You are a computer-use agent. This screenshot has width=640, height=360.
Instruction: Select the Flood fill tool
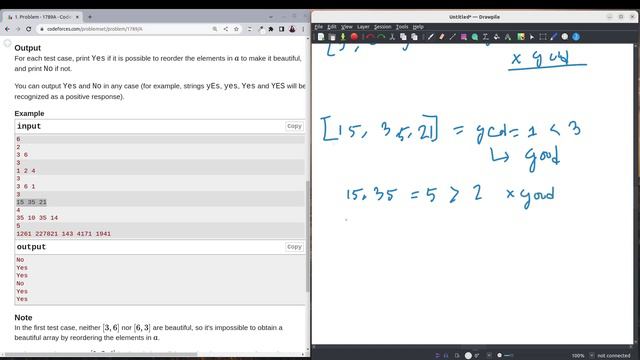click(496, 37)
